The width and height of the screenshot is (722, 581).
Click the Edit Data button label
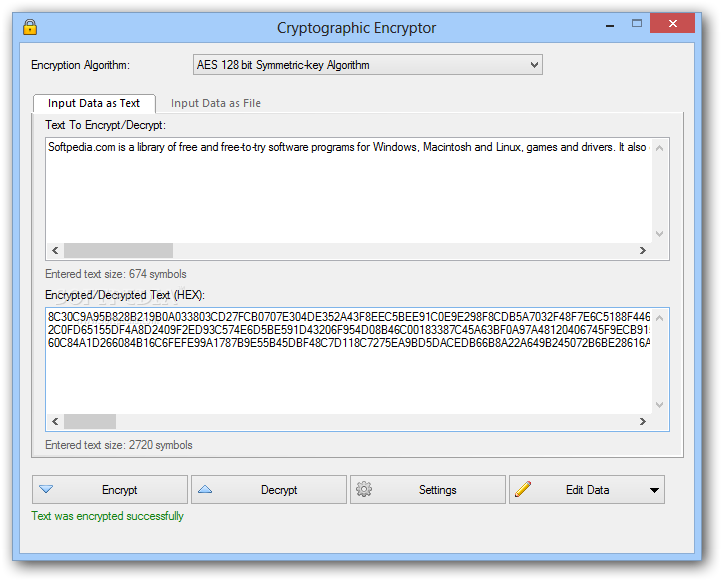[588, 490]
